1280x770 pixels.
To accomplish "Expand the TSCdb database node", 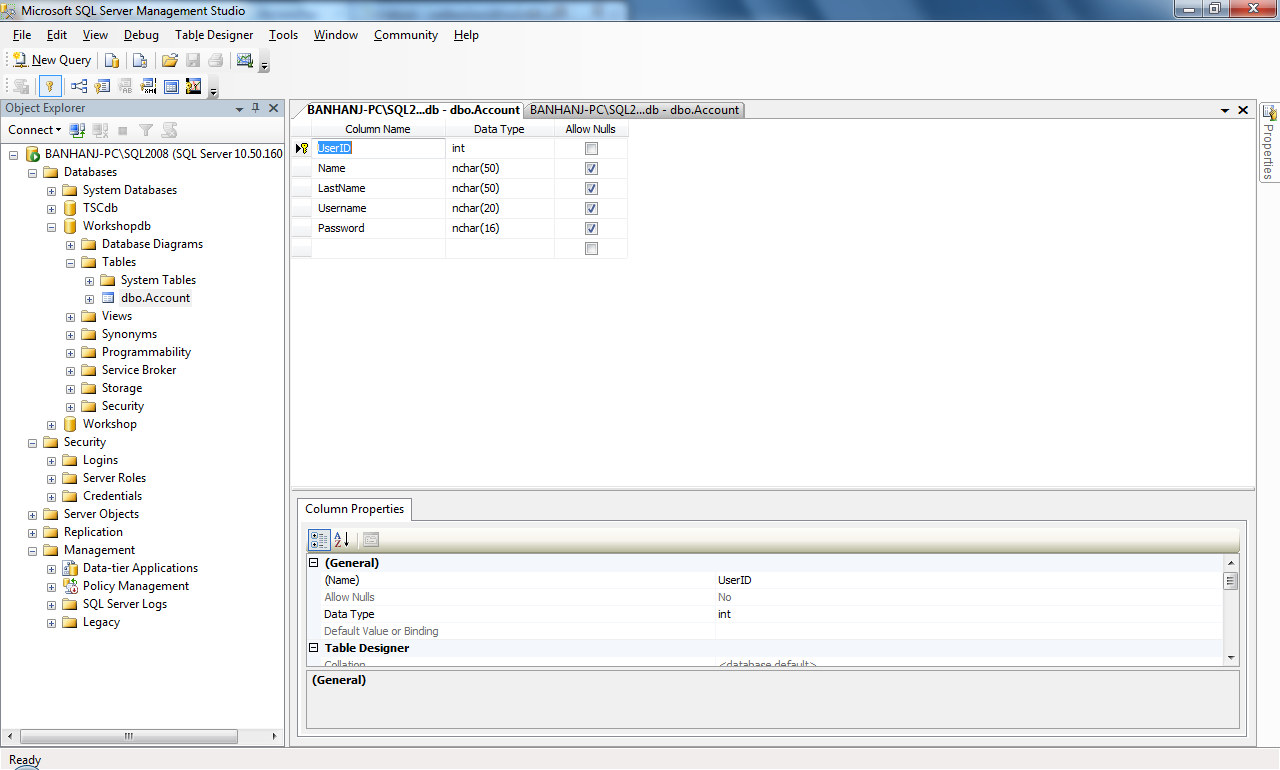I will point(51,208).
